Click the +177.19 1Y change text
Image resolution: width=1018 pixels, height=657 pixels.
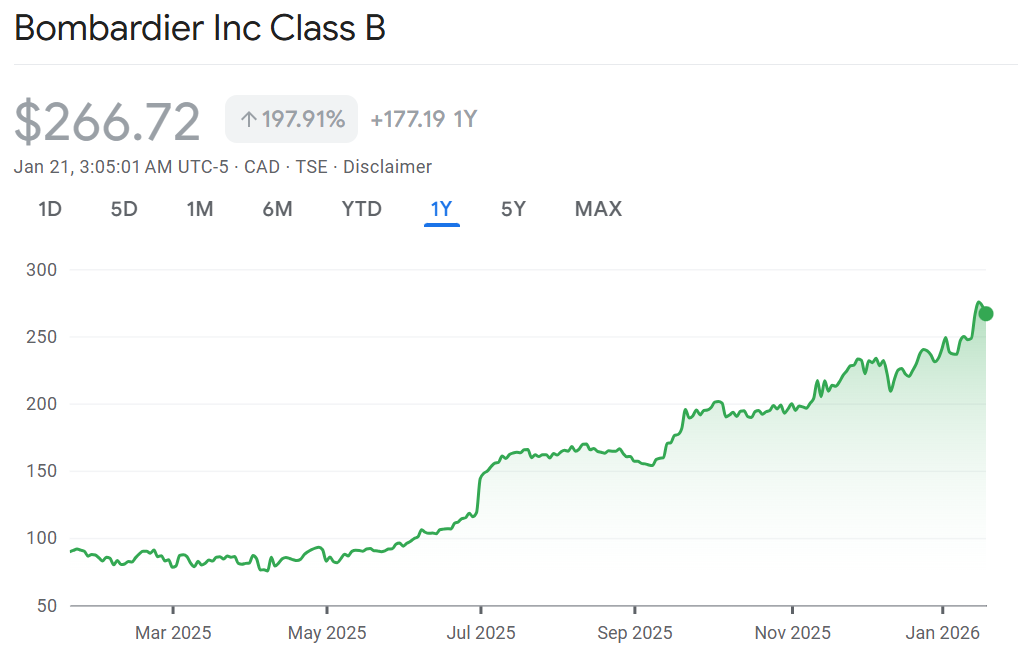coord(423,120)
